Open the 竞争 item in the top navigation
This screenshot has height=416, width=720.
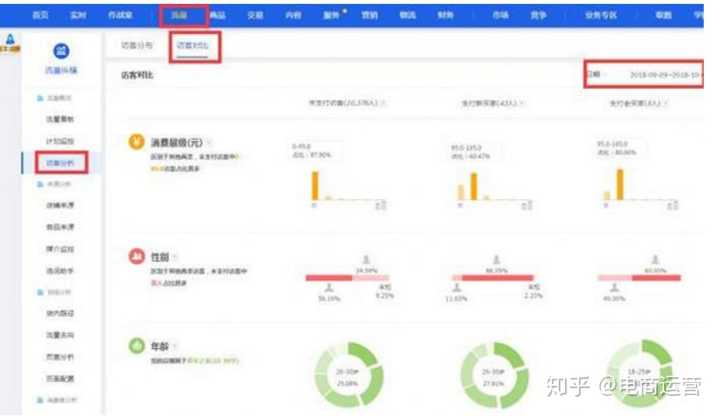pyautogui.click(x=539, y=15)
